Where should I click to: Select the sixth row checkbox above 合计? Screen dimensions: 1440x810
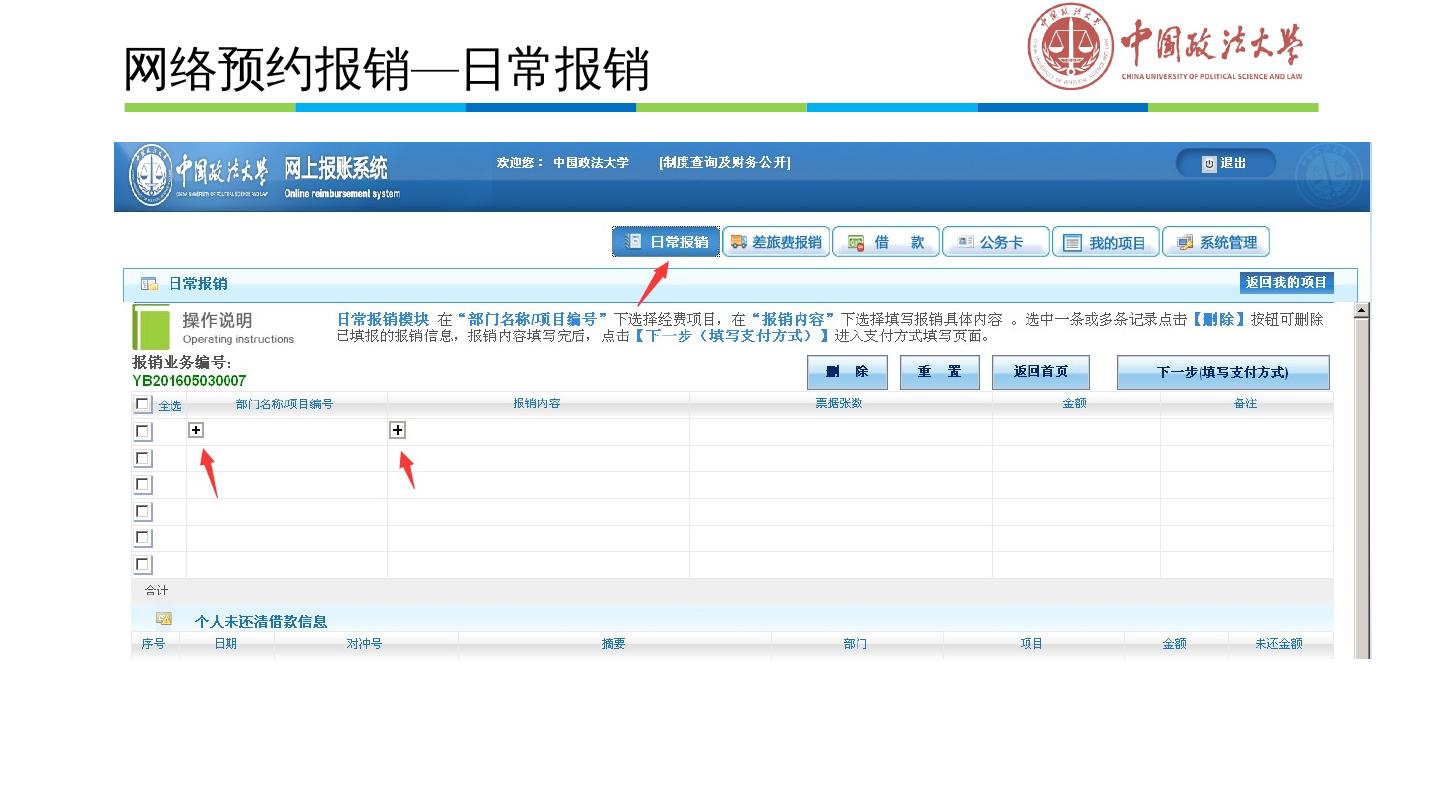click(x=143, y=564)
